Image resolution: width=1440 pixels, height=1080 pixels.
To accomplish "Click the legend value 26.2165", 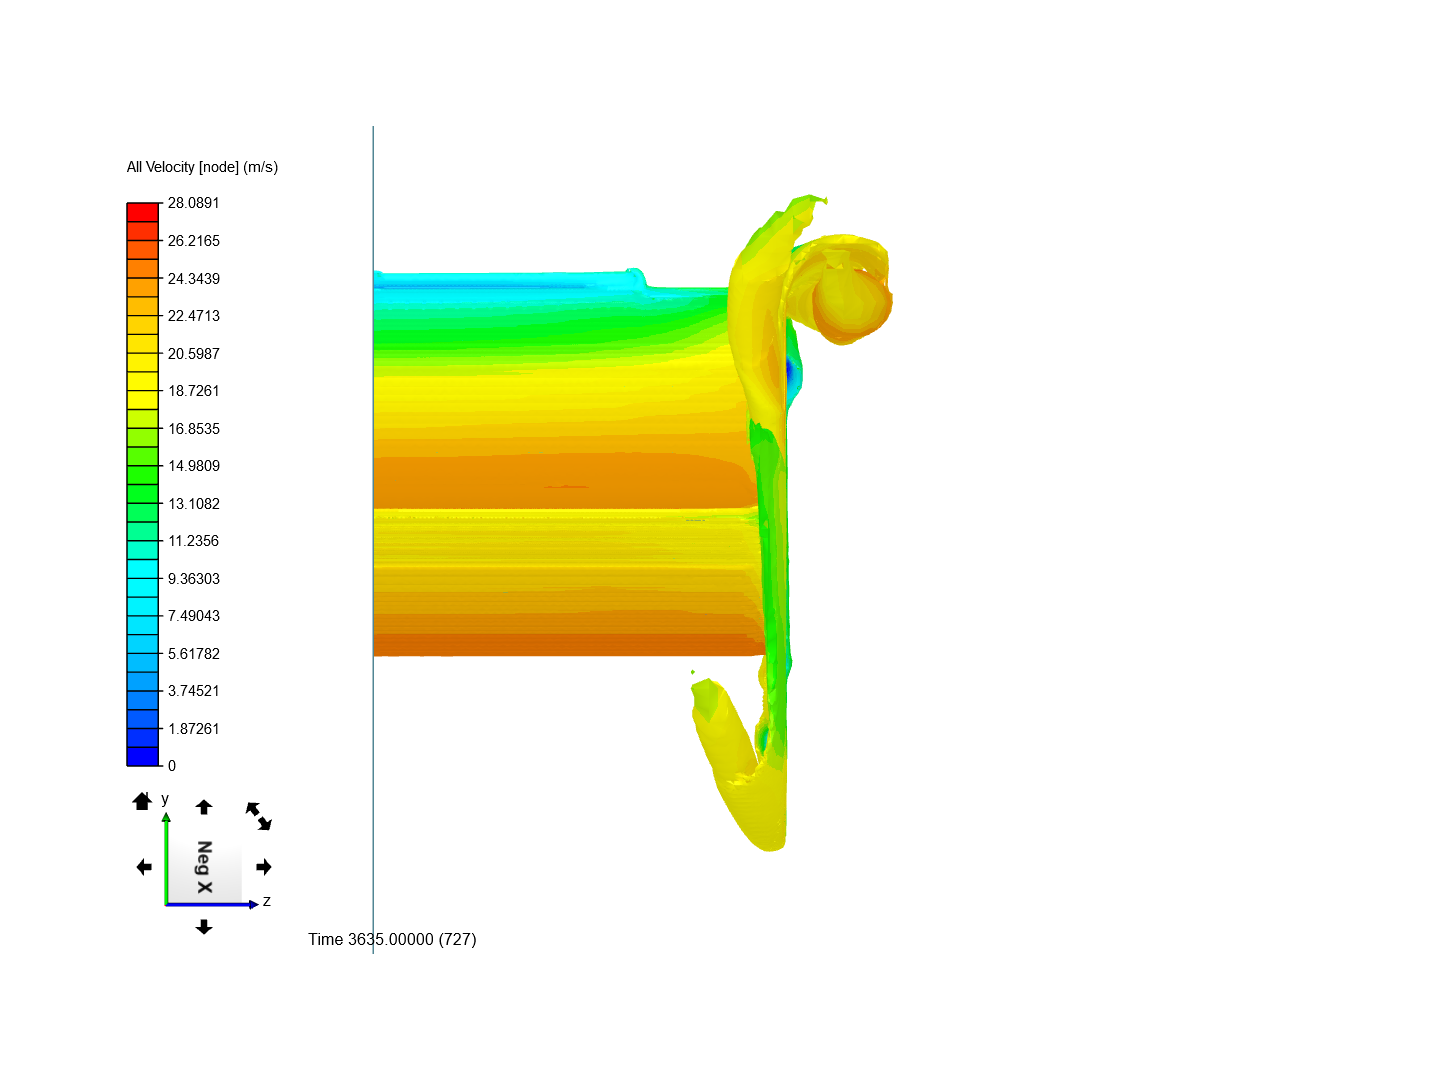I will pyautogui.click(x=193, y=241).
